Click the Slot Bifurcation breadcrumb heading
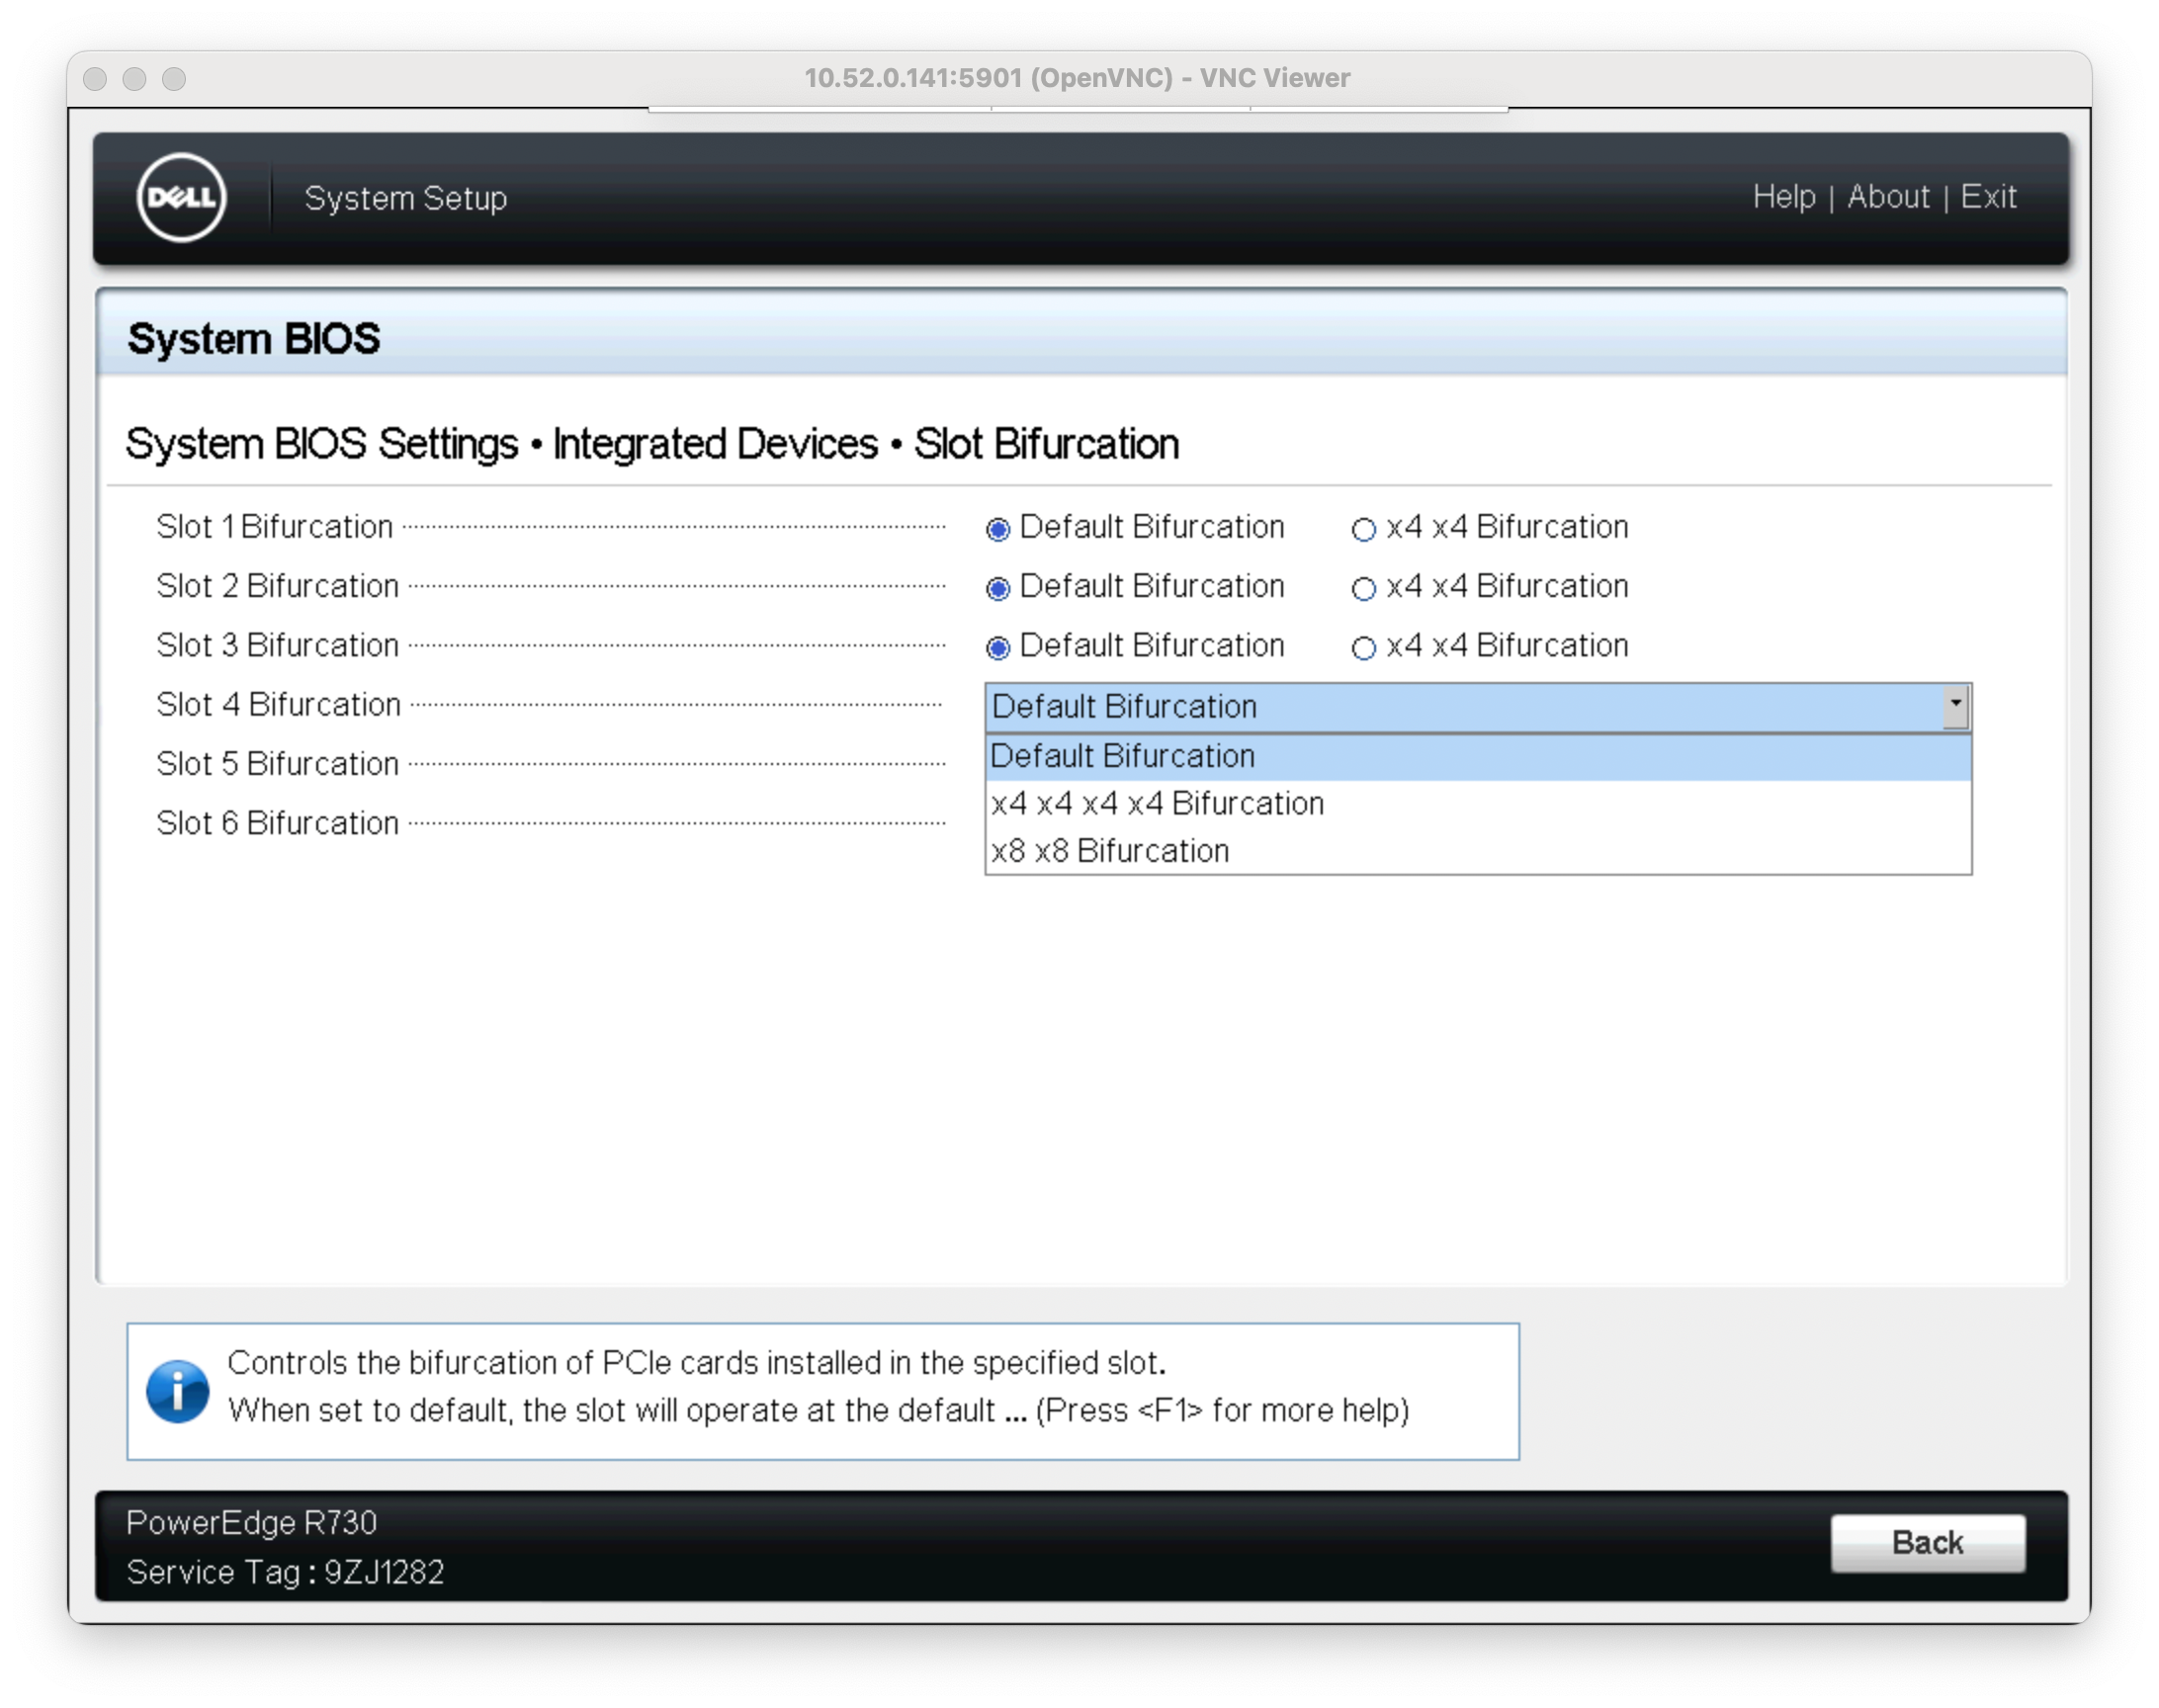Image resolution: width=2159 pixels, height=1708 pixels. pyautogui.click(x=1046, y=444)
